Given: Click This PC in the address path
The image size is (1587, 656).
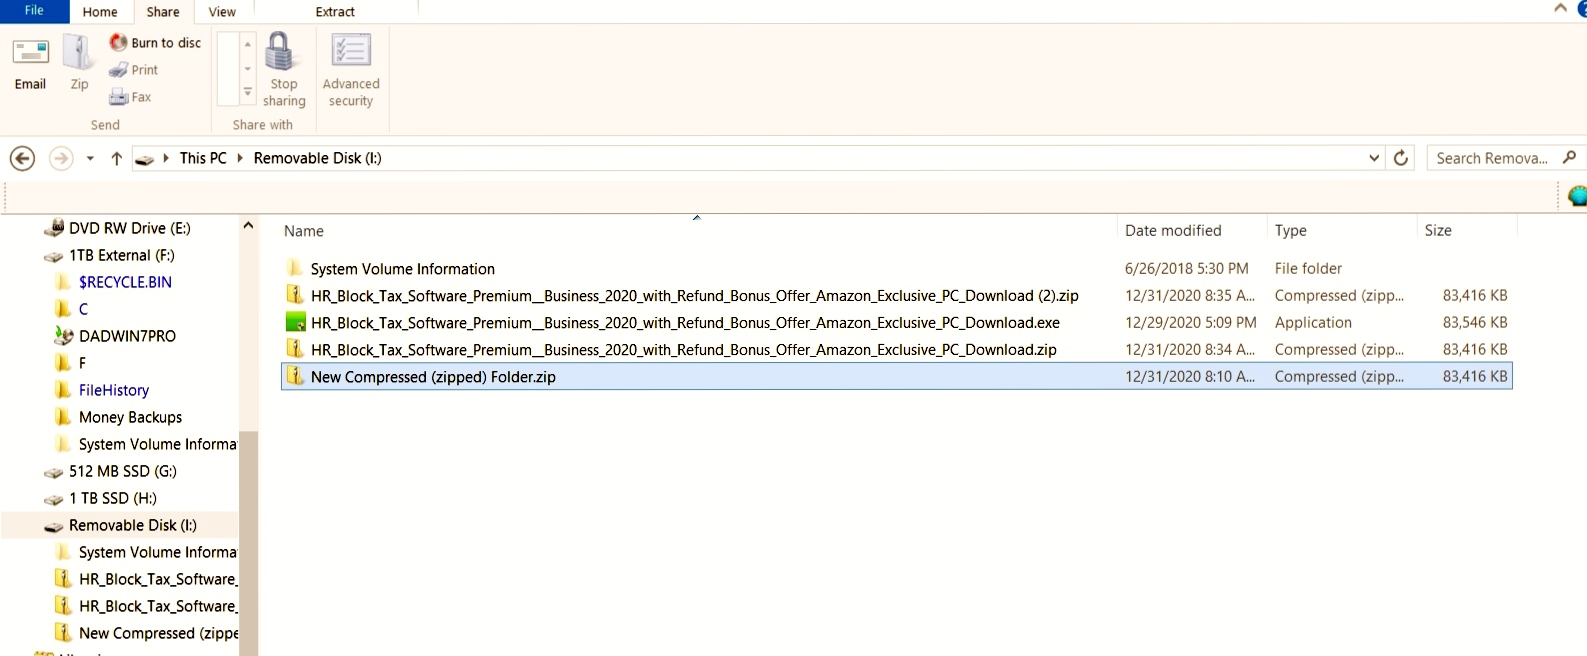Looking at the screenshot, I should pyautogui.click(x=203, y=158).
